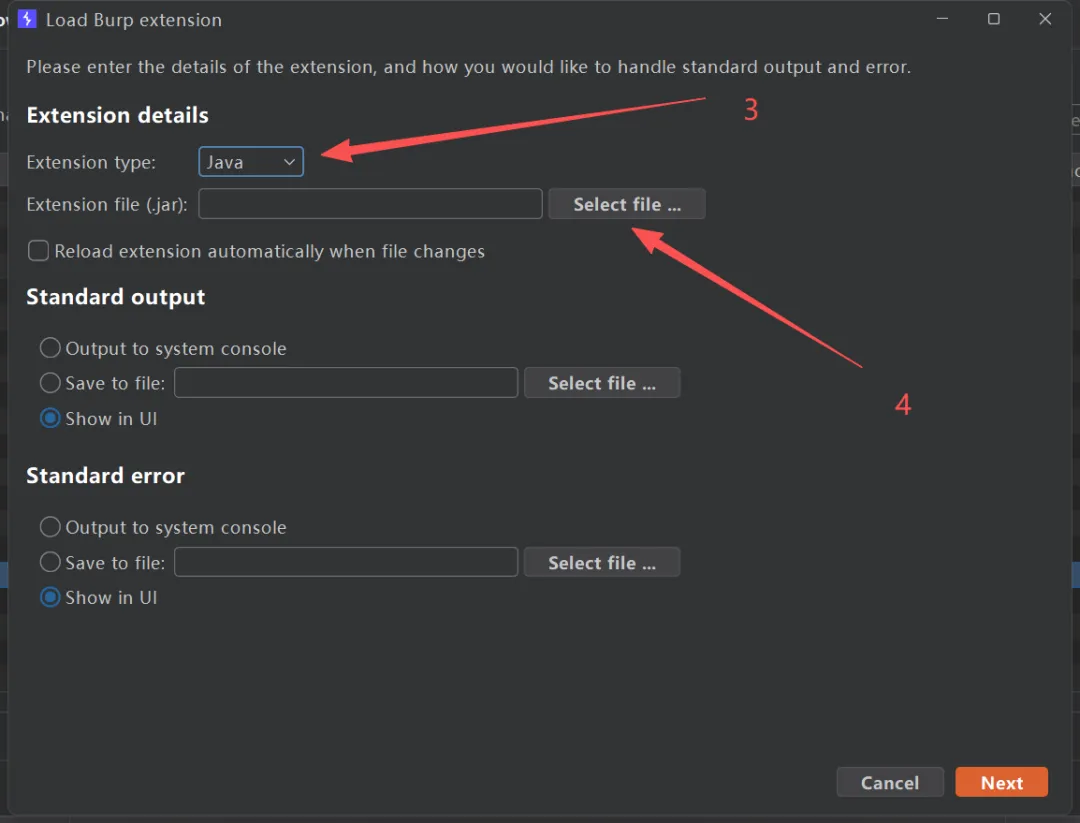The height and width of the screenshot is (823, 1080).
Task: Minimize the Load Burp extension dialog
Action: point(942,19)
